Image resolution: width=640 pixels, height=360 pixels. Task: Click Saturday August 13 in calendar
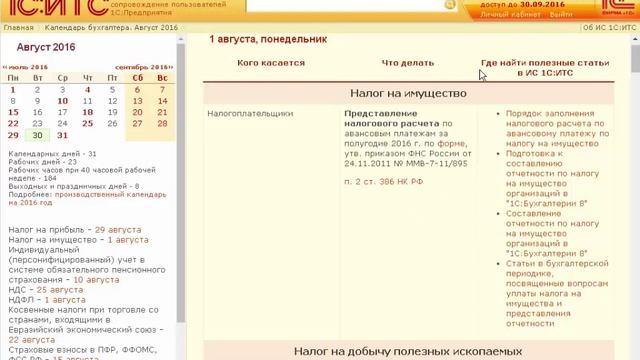tap(138, 101)
